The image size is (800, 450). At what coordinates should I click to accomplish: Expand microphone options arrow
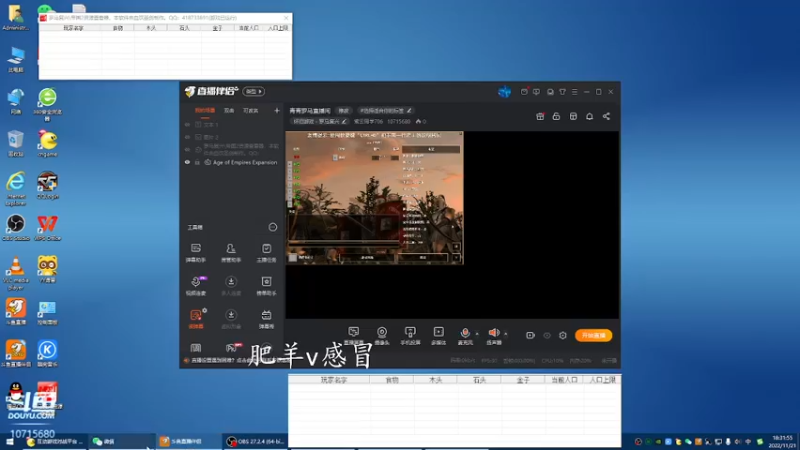[477, 334]
